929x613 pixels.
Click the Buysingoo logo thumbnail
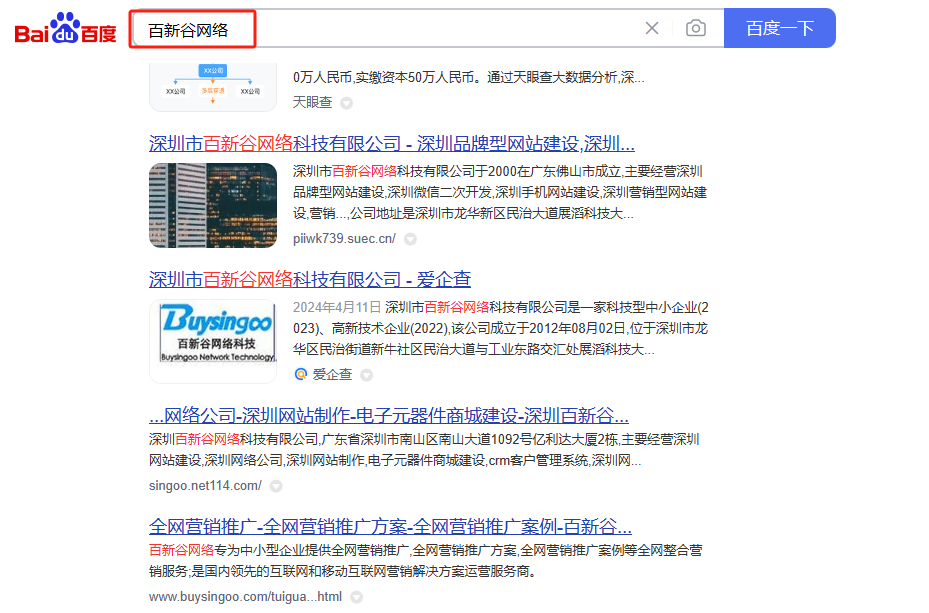[213, 340]
